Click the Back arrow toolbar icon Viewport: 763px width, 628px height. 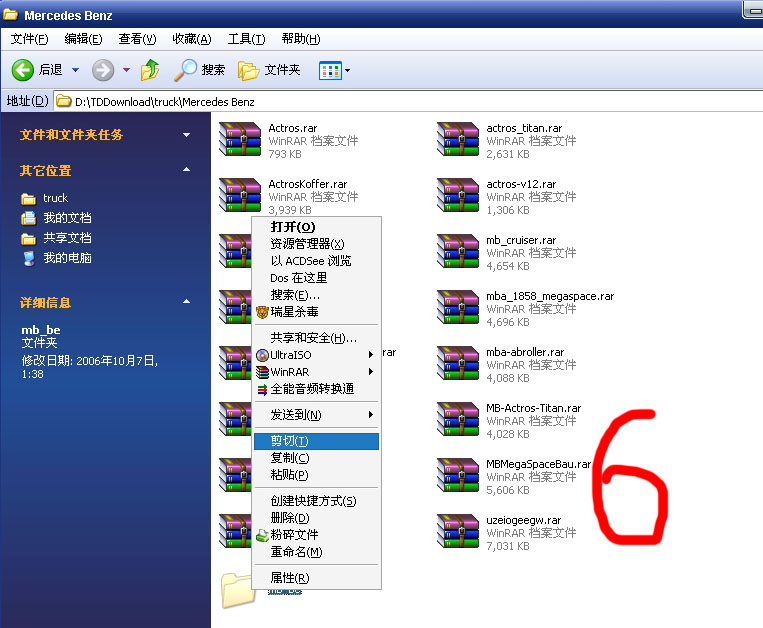point(23,70)
